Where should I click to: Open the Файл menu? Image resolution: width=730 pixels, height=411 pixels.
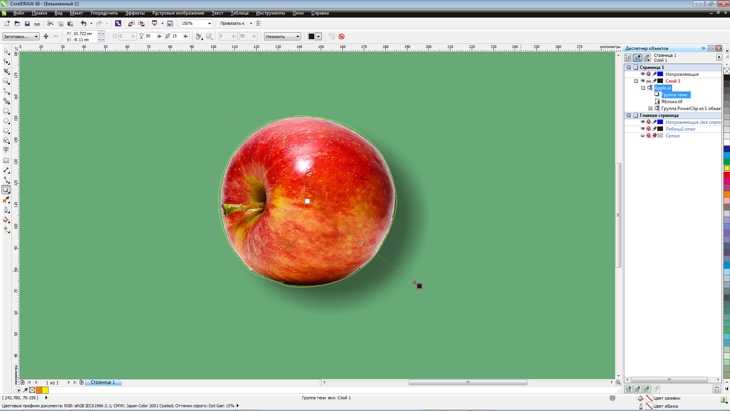[19, 13]
